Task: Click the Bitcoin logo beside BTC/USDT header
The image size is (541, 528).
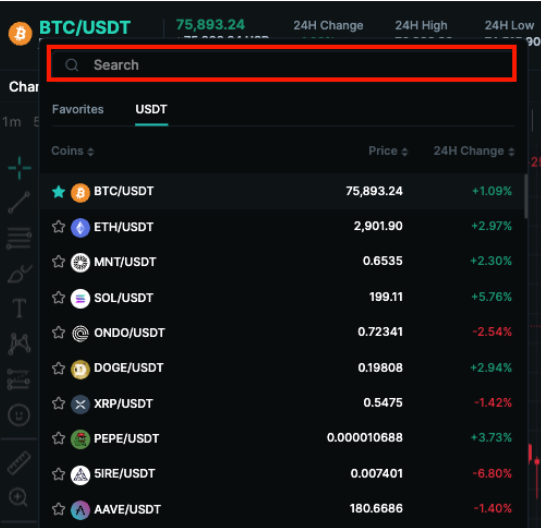Action: (20, 33)
